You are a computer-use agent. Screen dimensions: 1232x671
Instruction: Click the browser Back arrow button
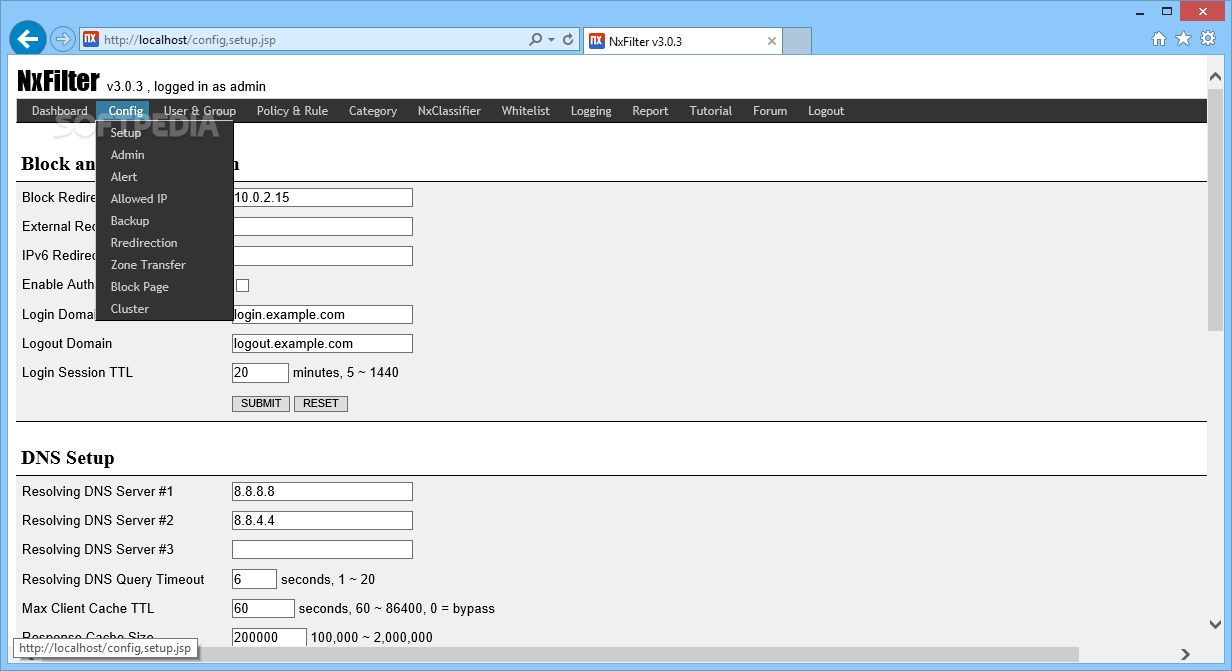(x=28, y=39)
